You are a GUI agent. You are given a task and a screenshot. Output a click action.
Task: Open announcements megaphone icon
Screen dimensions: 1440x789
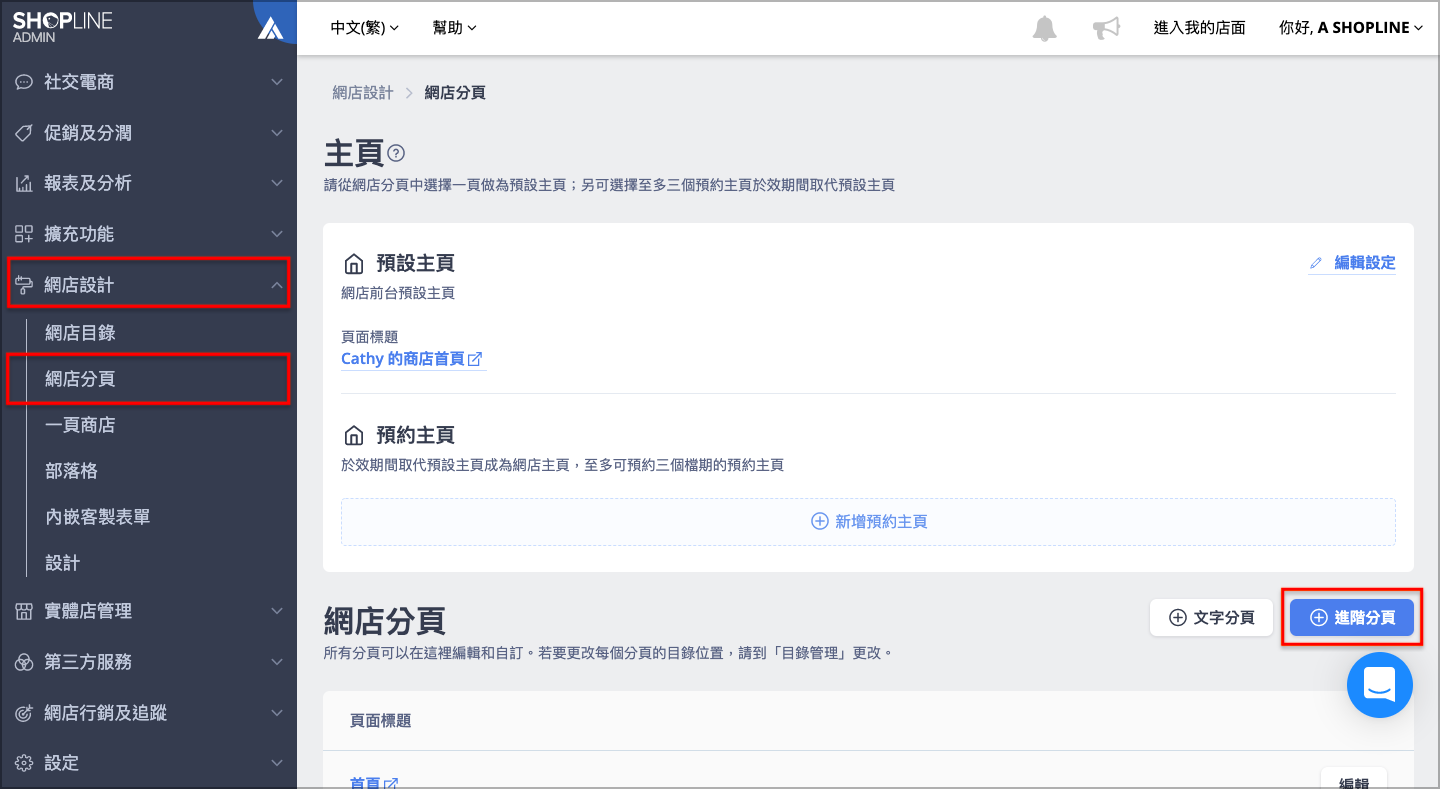[x=1106, y=28]
